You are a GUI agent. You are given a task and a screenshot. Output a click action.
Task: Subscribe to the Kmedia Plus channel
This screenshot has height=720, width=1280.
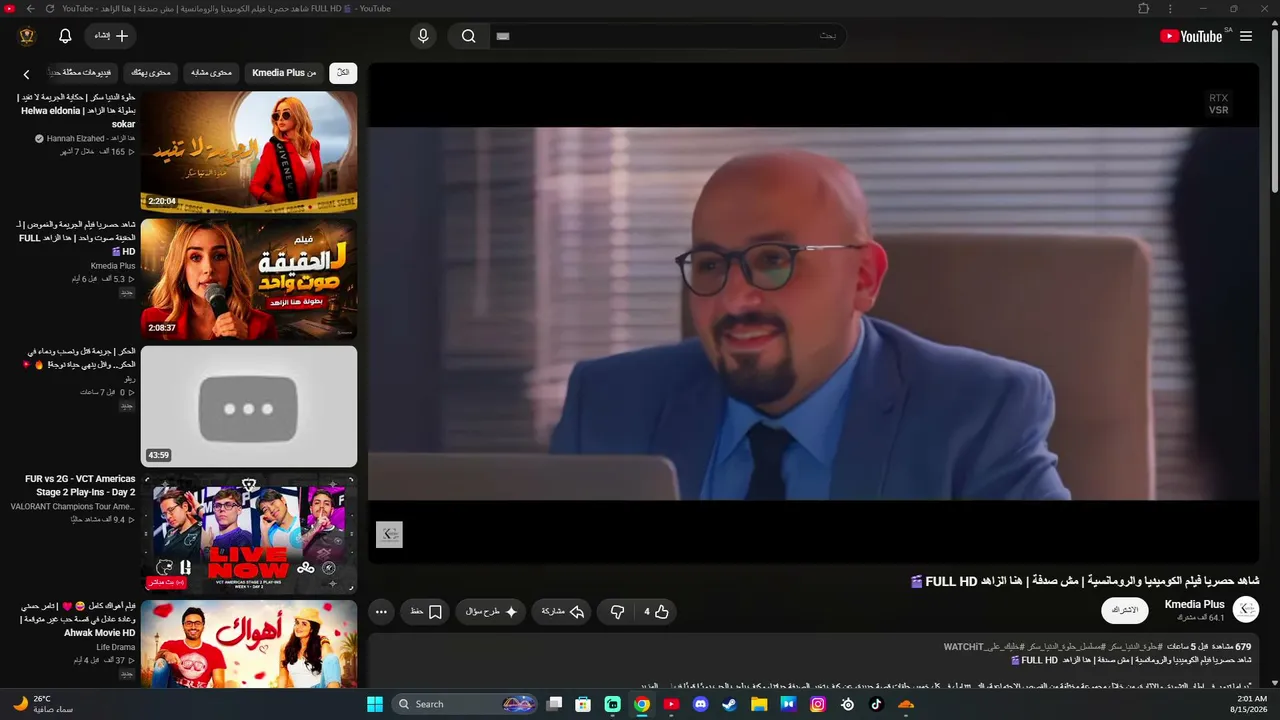(1125, 610)
